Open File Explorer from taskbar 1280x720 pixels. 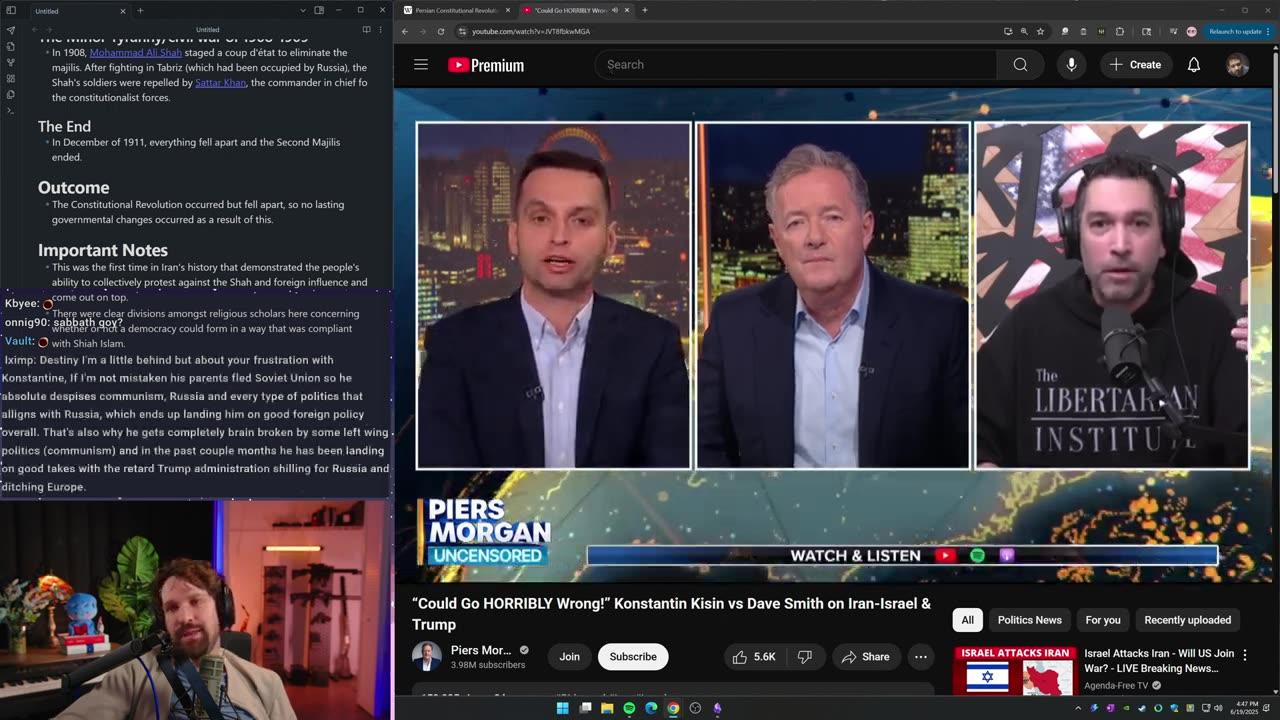pos(607,708)
